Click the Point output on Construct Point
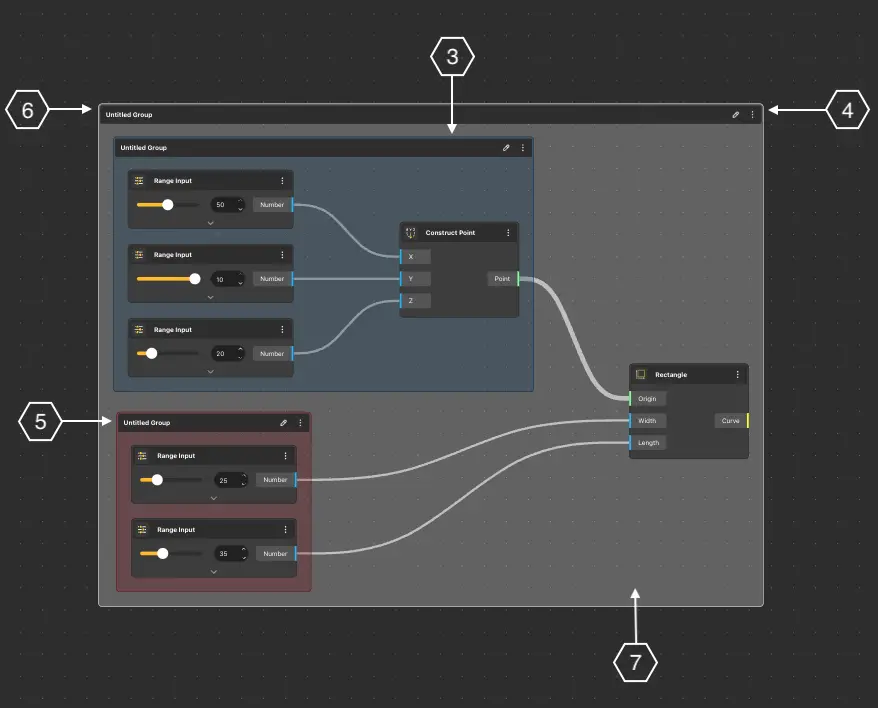878x708 pixels. click(502, 279)
